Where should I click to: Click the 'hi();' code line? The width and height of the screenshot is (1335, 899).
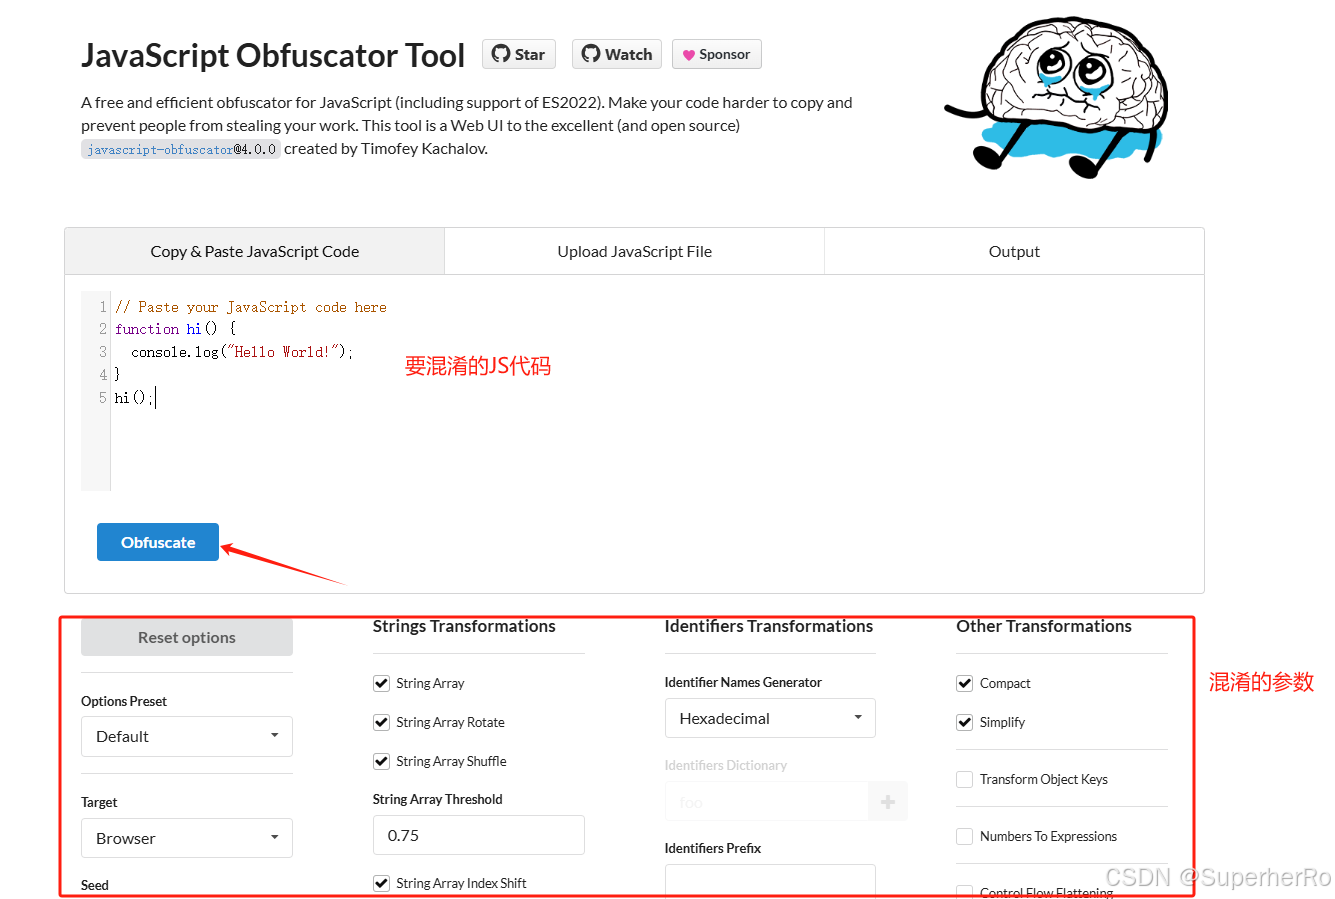coord(134,398)
